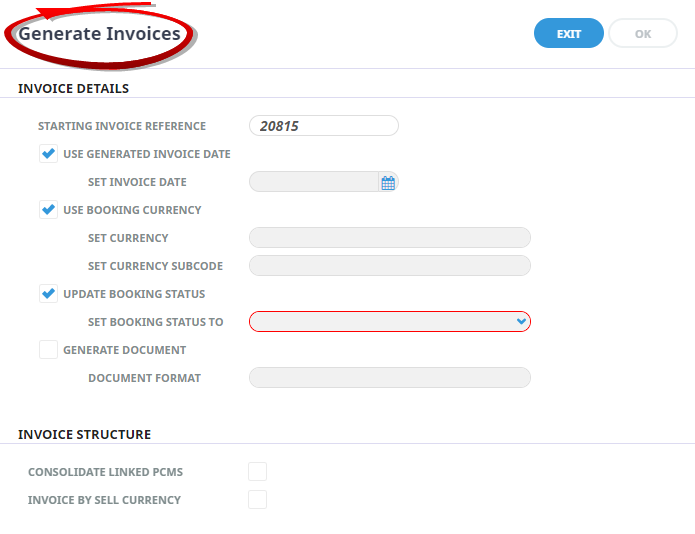Viewport: 695px width, 534px height.
Task: Uncheck Use Generated Invoice Date
Action: (48, 154)
